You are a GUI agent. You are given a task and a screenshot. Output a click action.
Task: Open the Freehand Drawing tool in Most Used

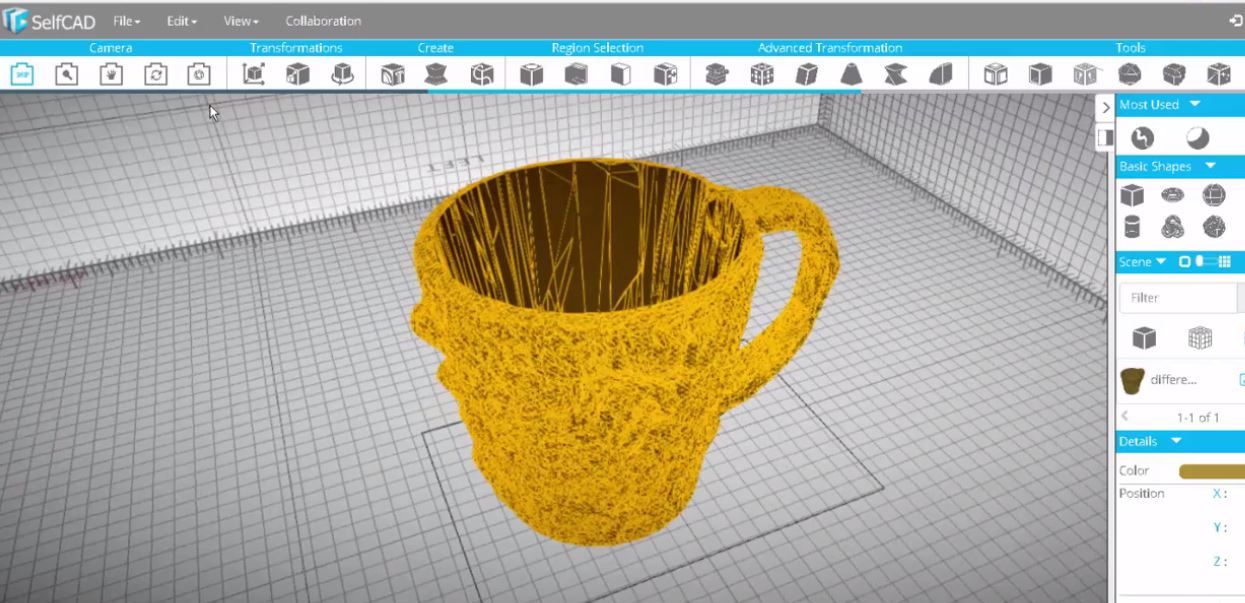1141,135
